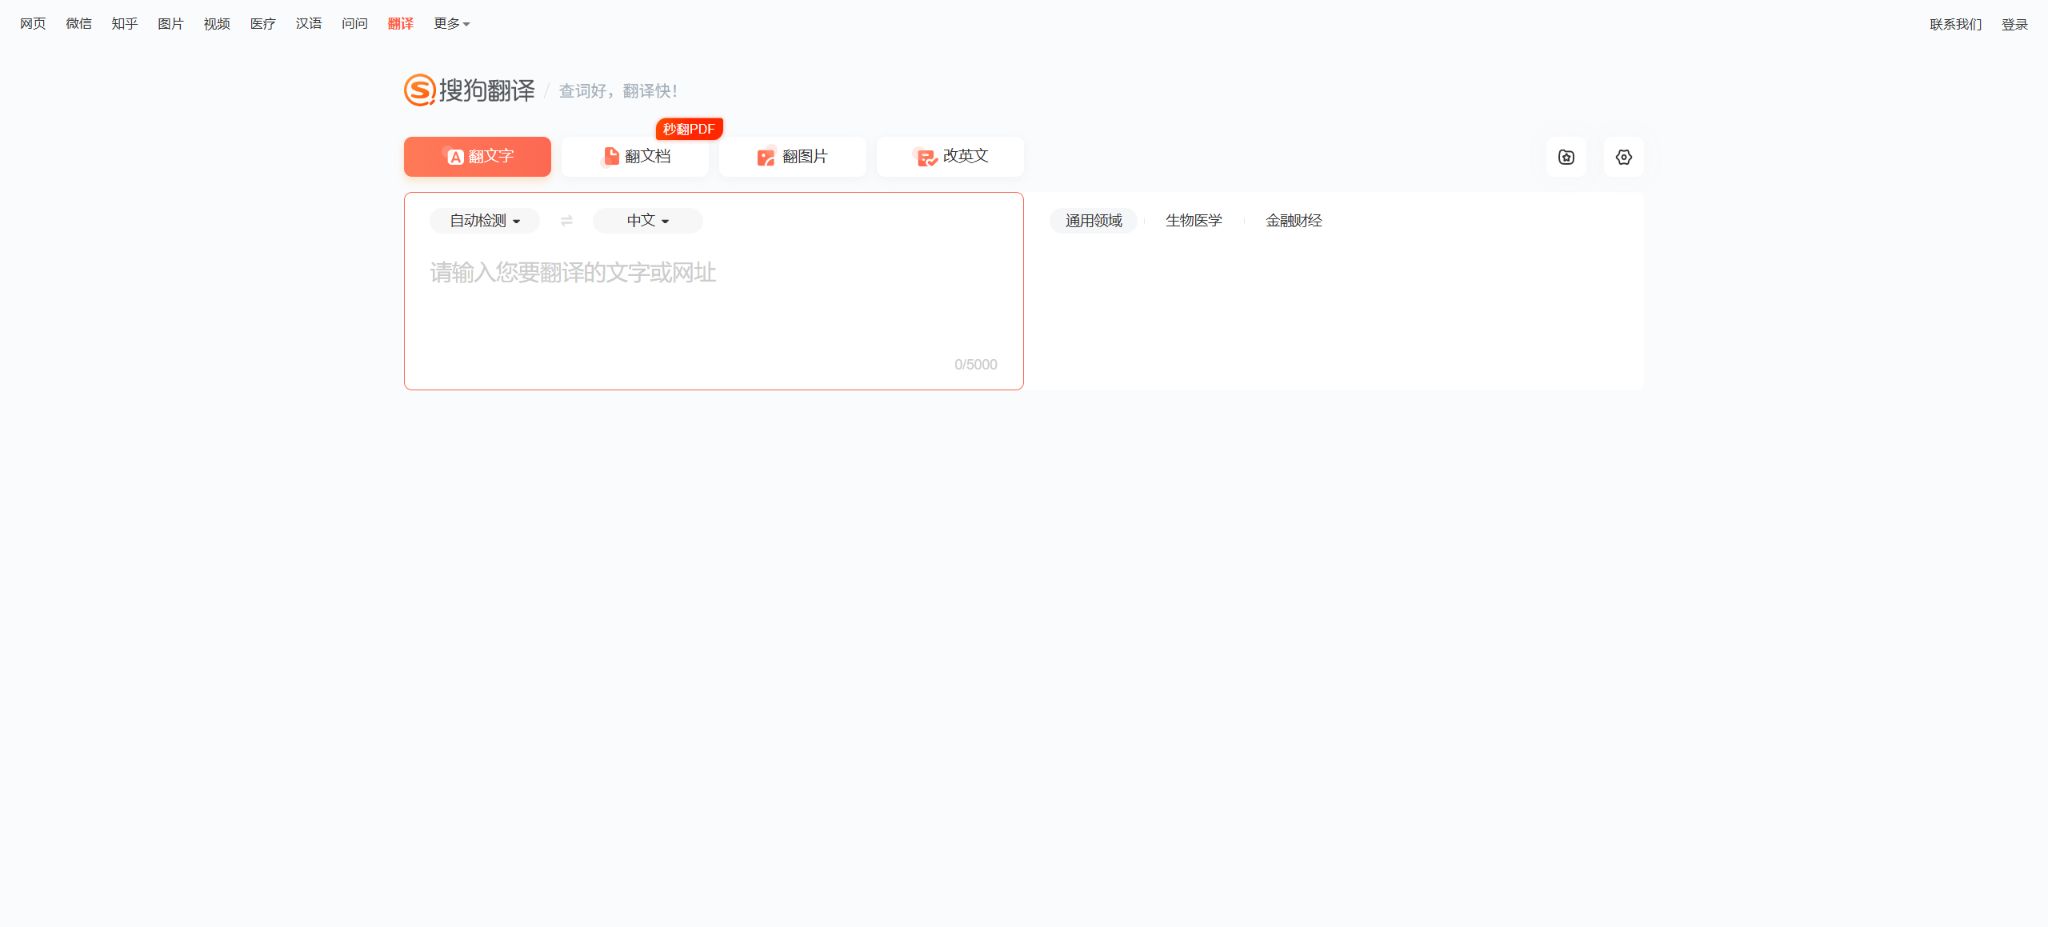Screen dimensions: 2048x927
Task: Select the 金融财经 domain option
Action: 1294,221
